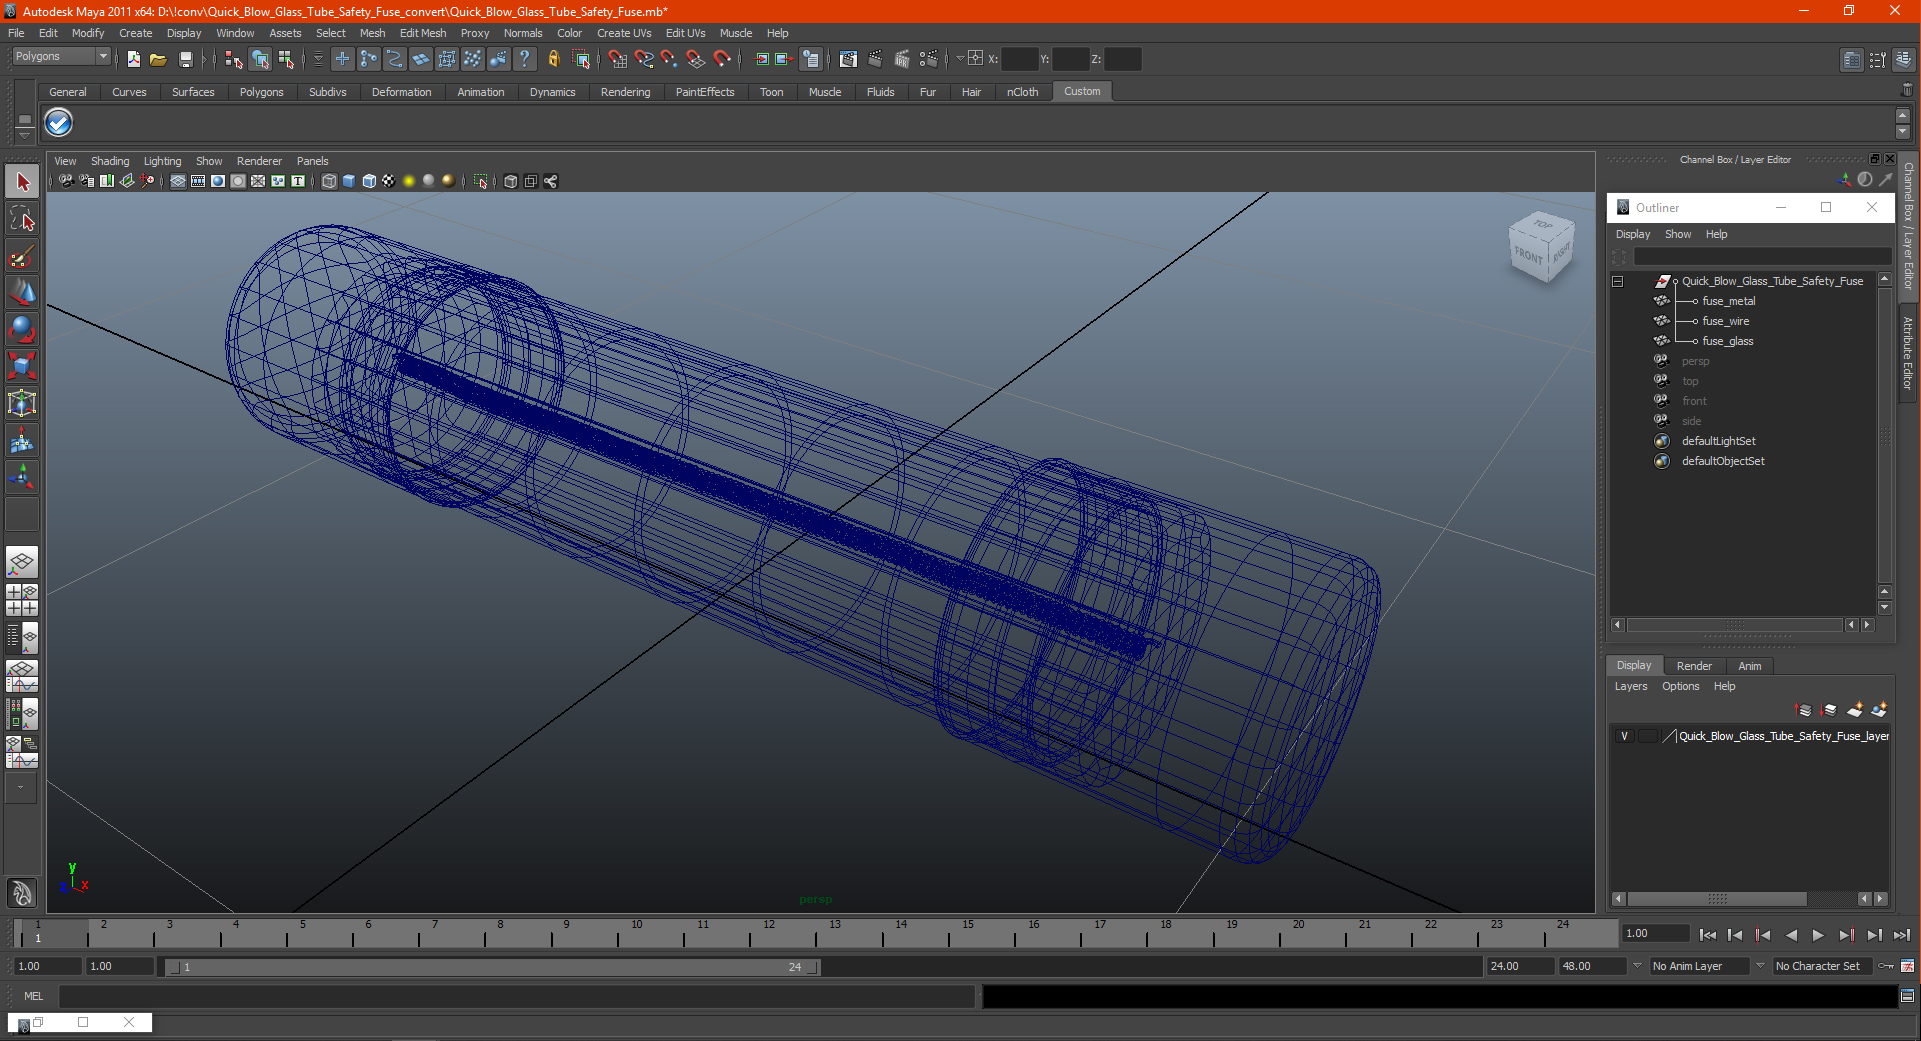1921x1041 pixels.
Task: Collapse Quick_Blow_Glass_Tube_Safety_Fuse group in Outliner
Action: coord(1617,281)
